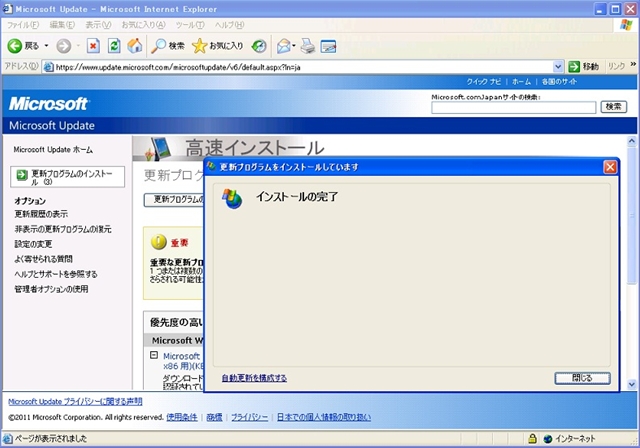
Task: Print the page with the printer icon
Action: point(308,46)
